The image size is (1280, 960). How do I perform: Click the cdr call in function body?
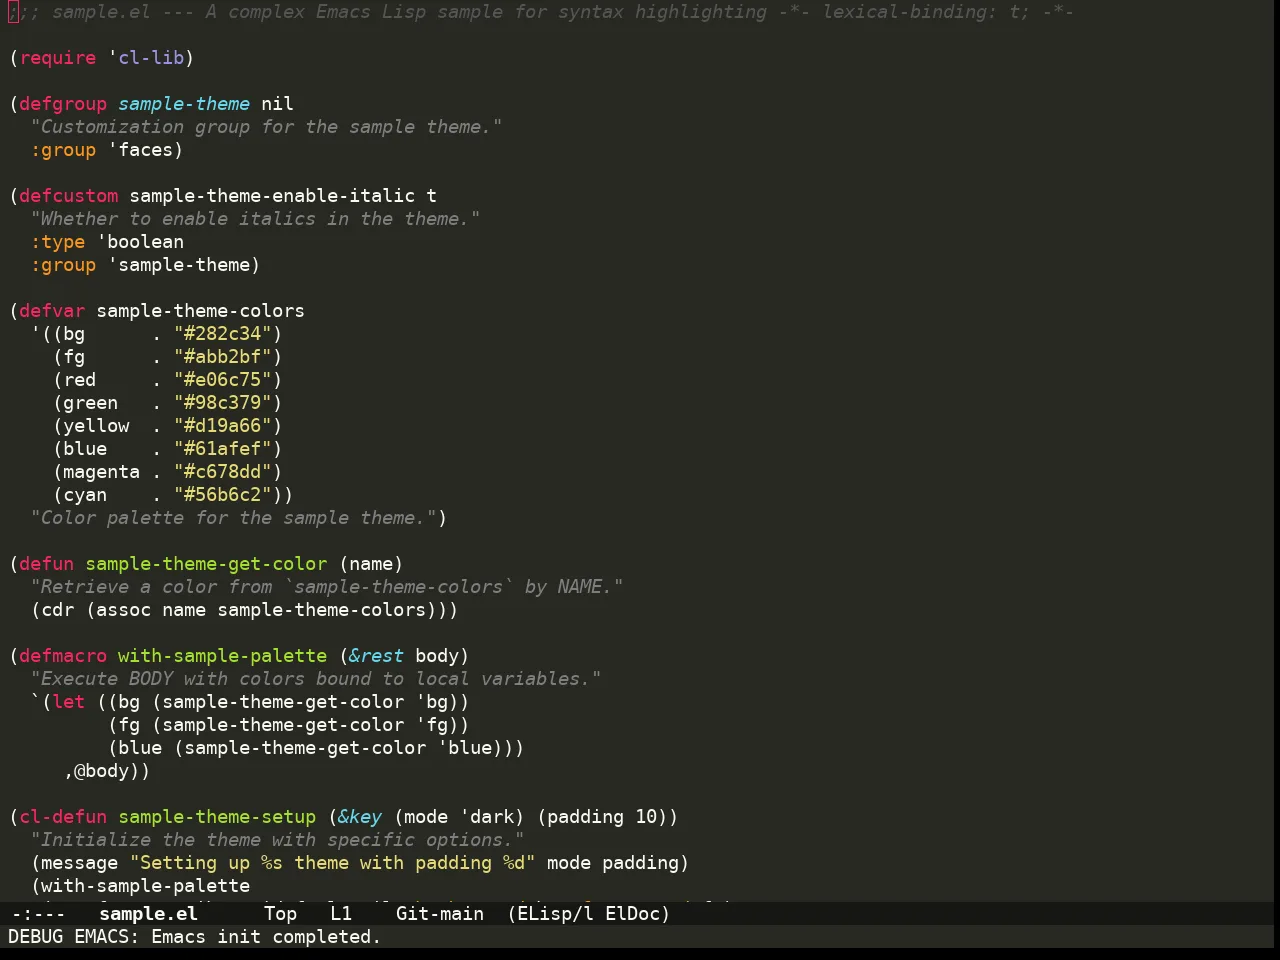pyautogui.click(x=58, y=610)
